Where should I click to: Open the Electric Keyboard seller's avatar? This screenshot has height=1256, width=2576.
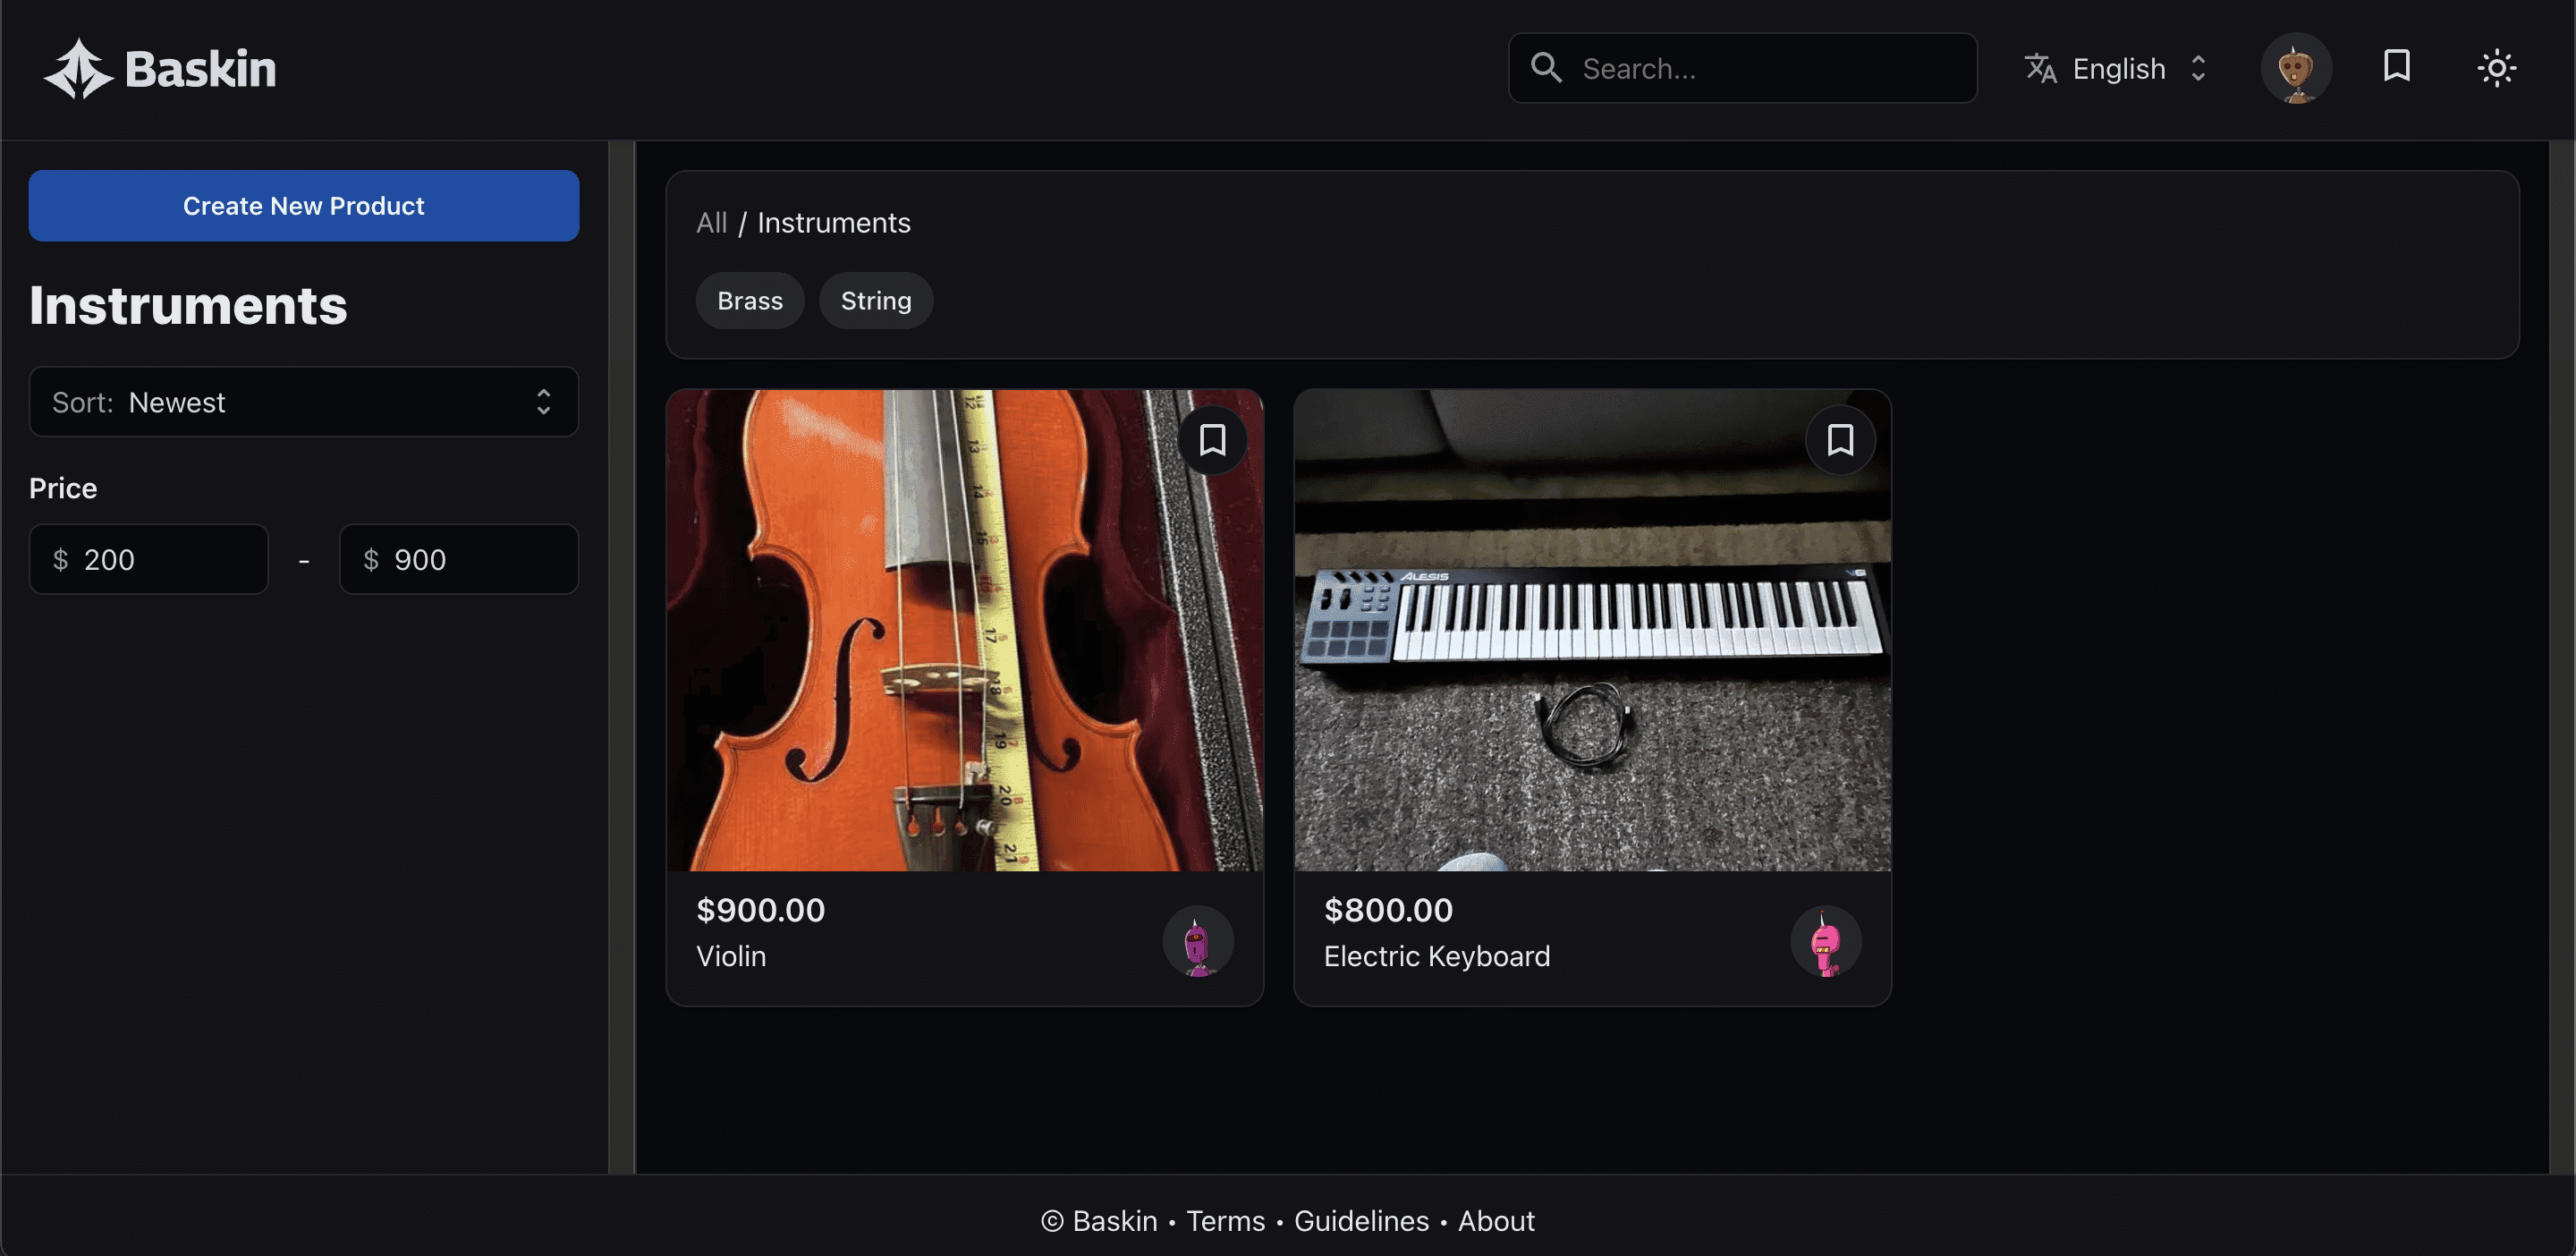click(x=1825, y=941)
